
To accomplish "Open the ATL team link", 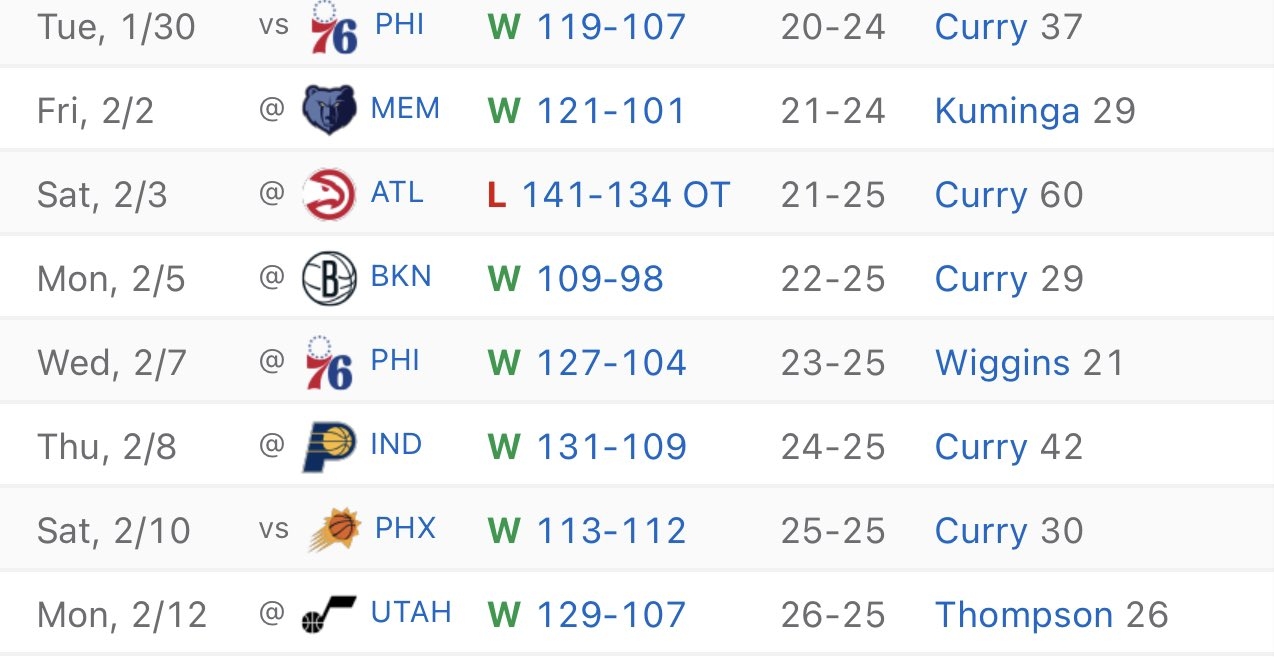I will [397, 192].
